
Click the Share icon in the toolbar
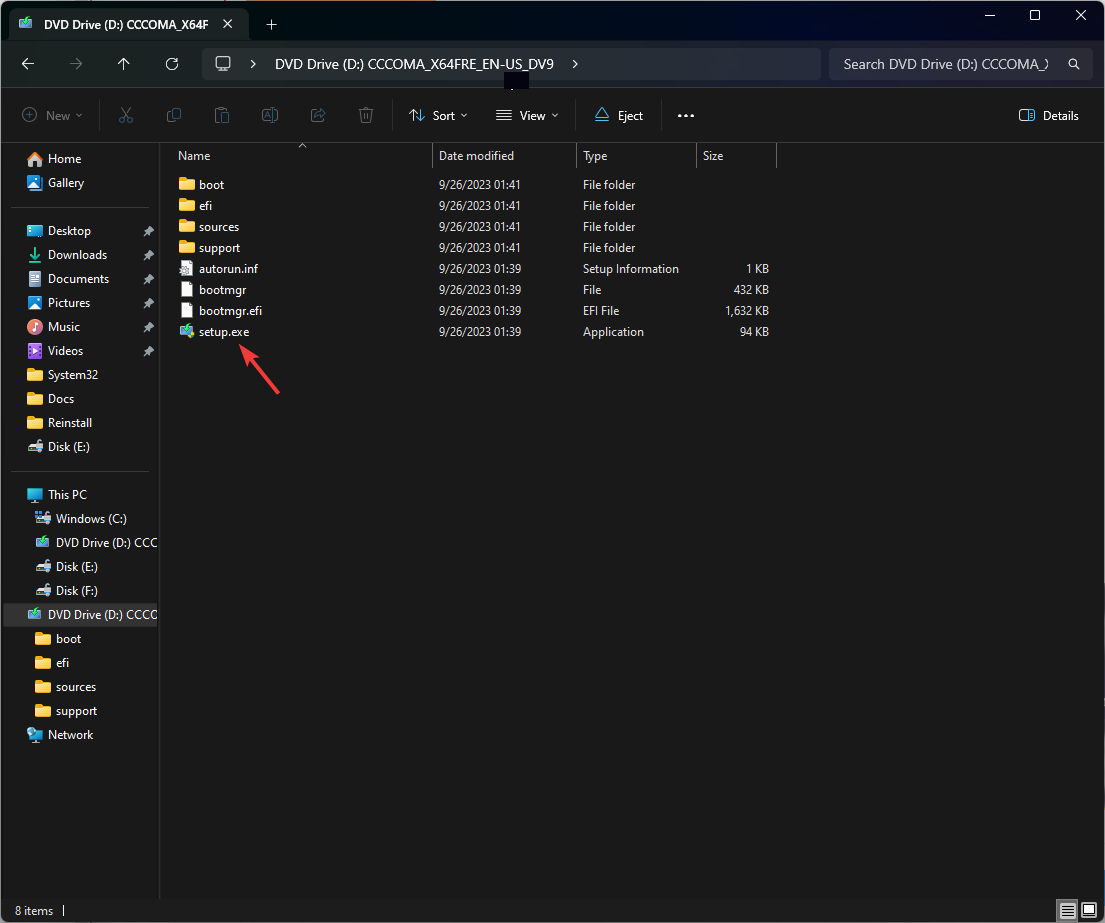[x=317, y=115]
